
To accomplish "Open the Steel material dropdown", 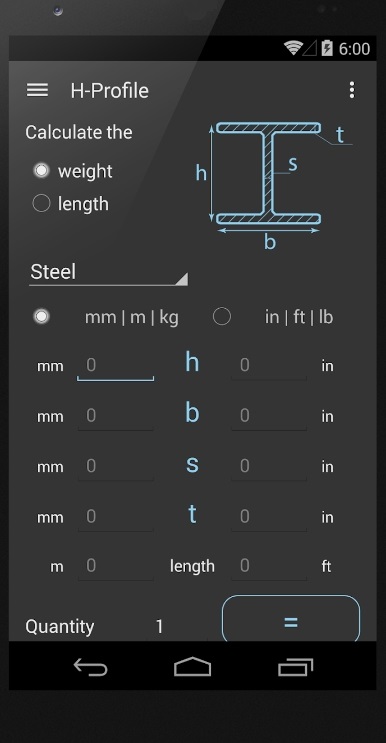I will coord(108,273).
